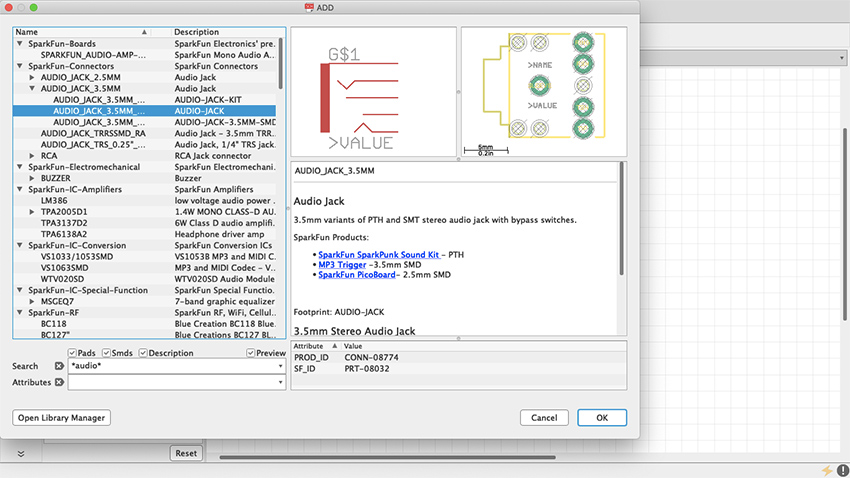Click the exclamation warning icon in status bar
The height and width of the screenshot is (478, 850).
point(842,470)
